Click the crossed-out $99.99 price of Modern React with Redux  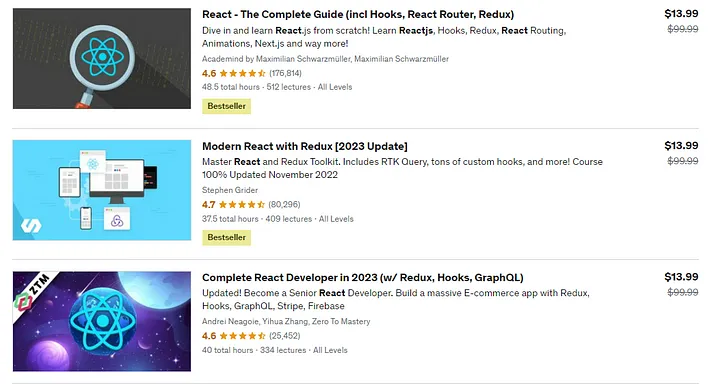click(682, 161)
